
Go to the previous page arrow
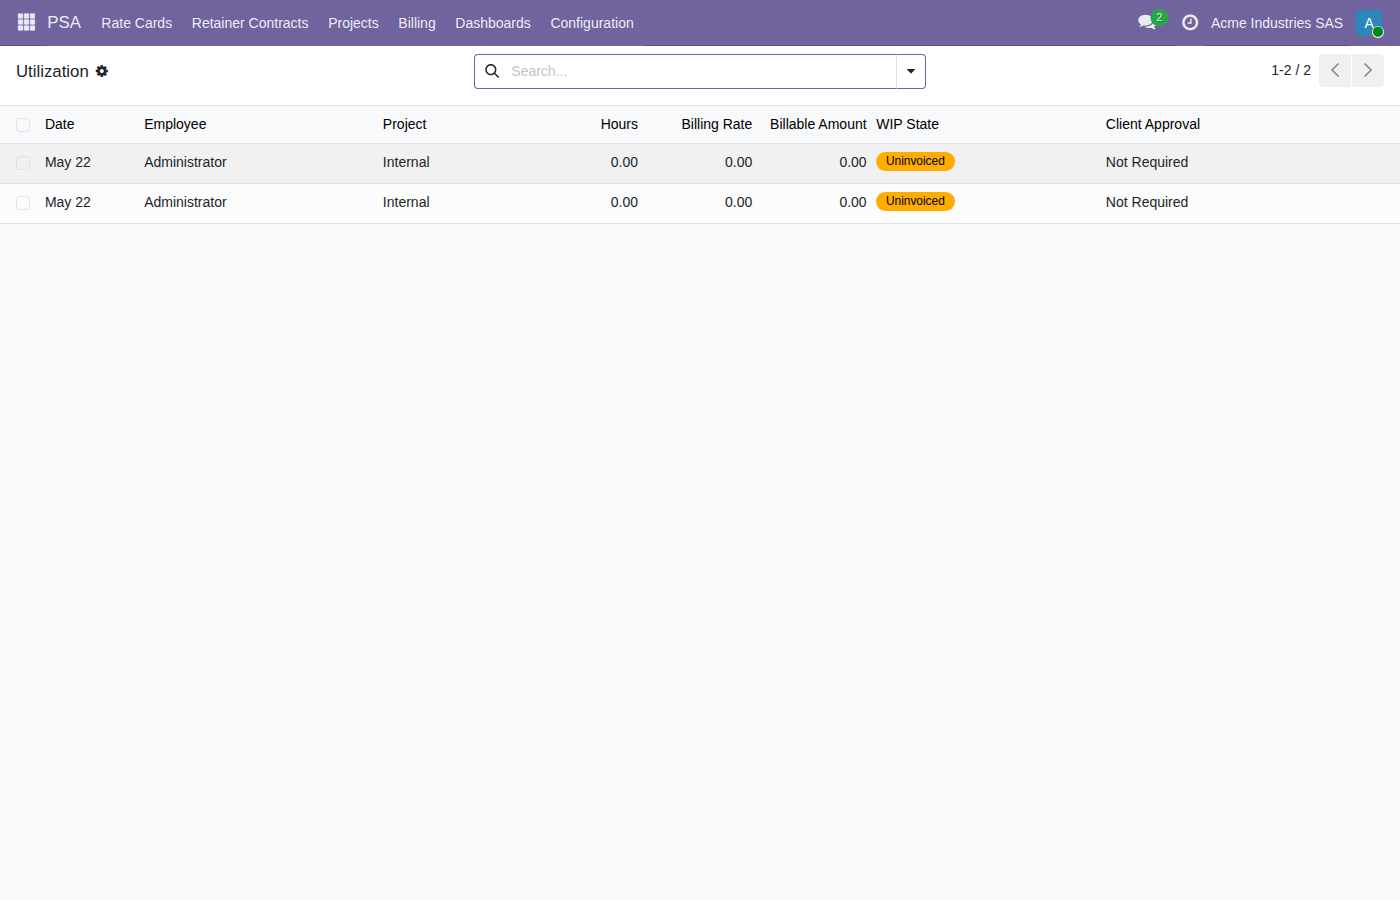pyautogui.click(x=1335, y=70)
